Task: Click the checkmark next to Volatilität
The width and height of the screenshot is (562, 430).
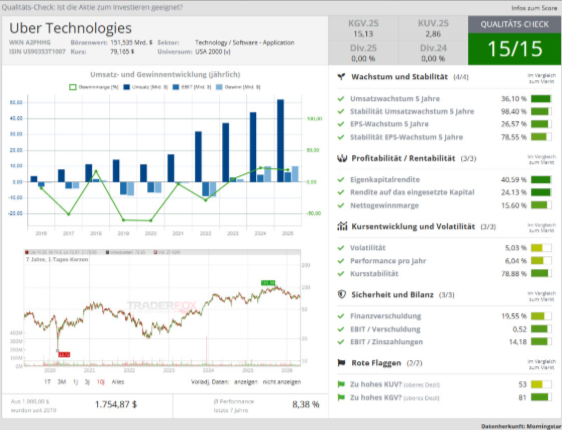Action: coord(341,248)
